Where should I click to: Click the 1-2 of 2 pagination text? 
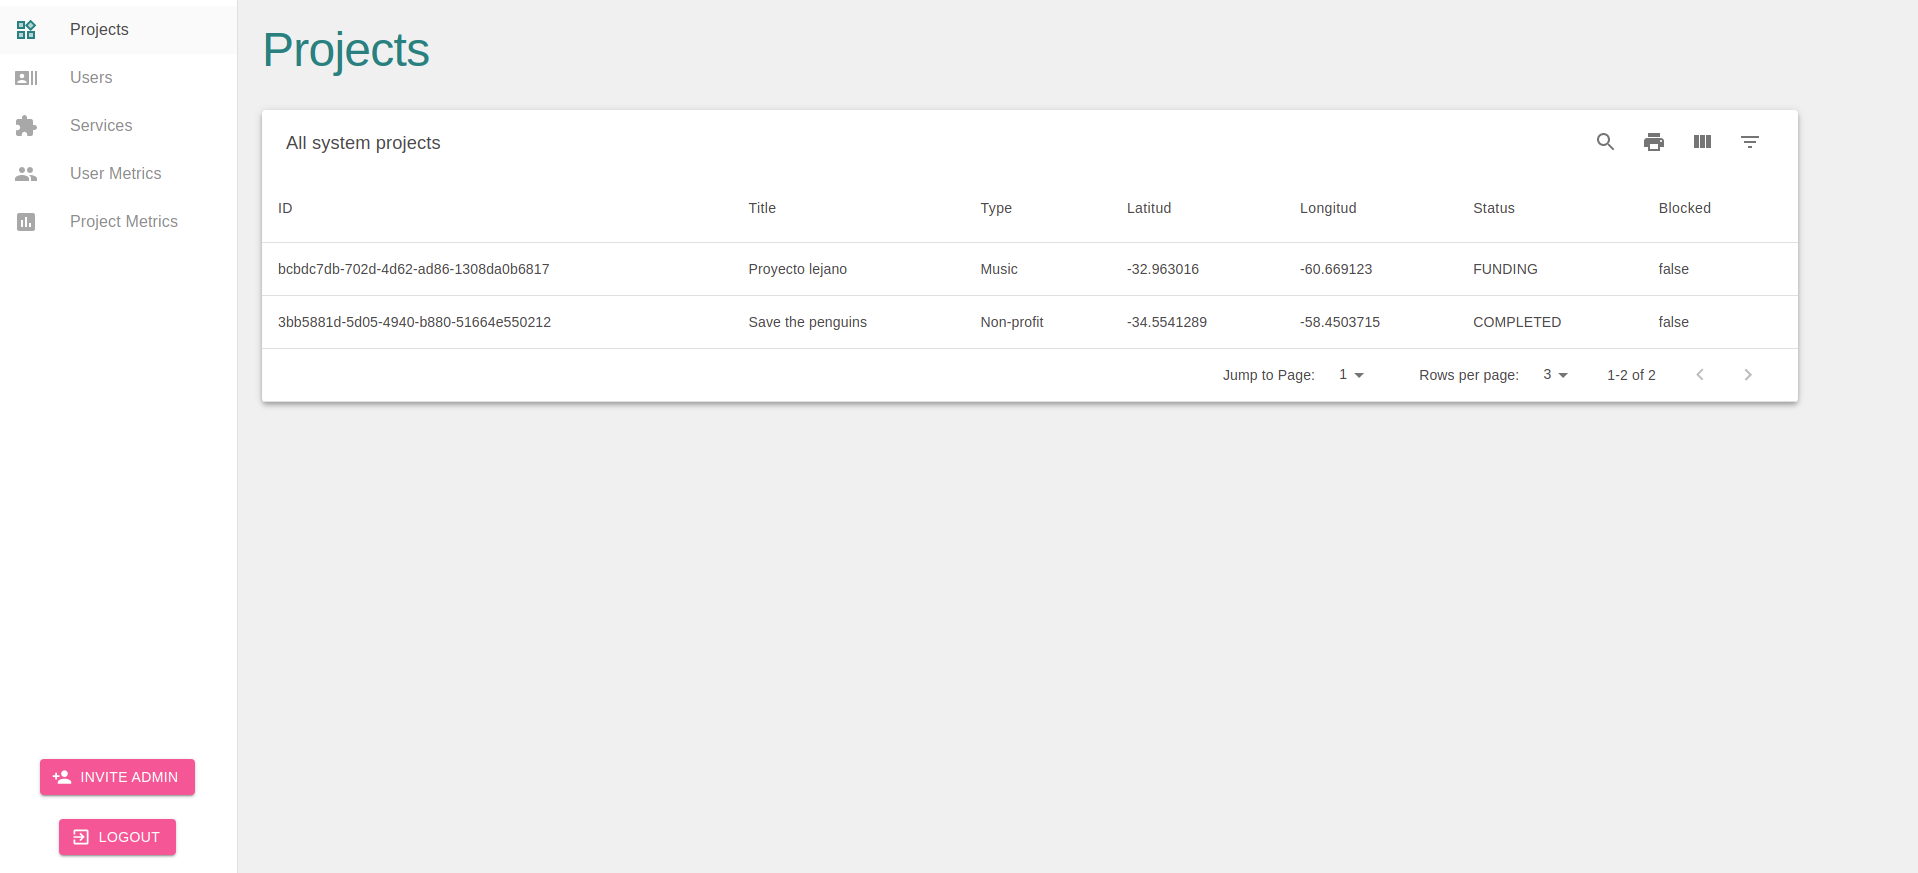click(1631, 375)
